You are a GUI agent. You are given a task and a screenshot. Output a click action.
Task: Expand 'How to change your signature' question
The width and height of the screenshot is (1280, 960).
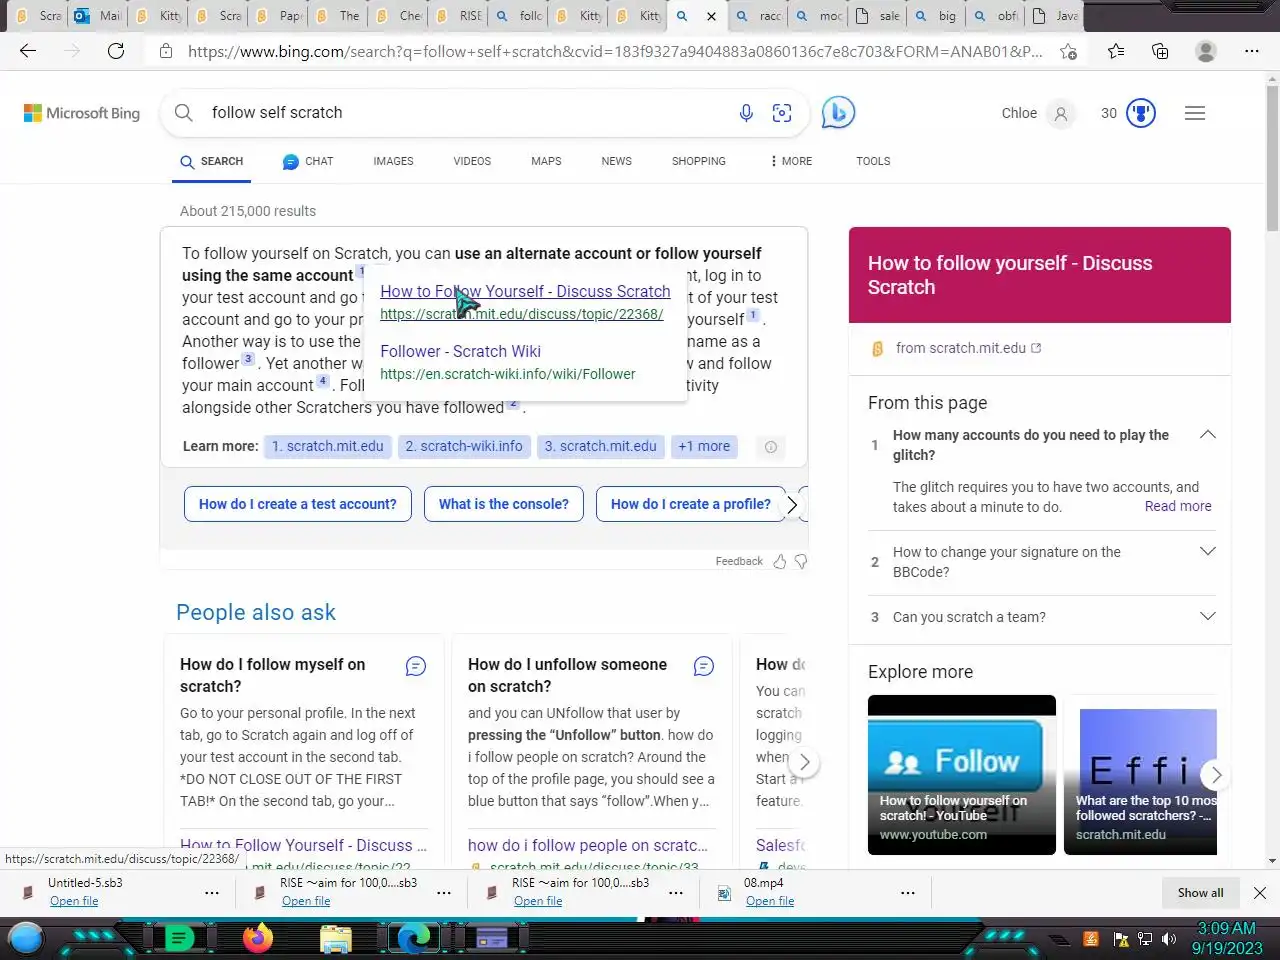pos(1208,551)
